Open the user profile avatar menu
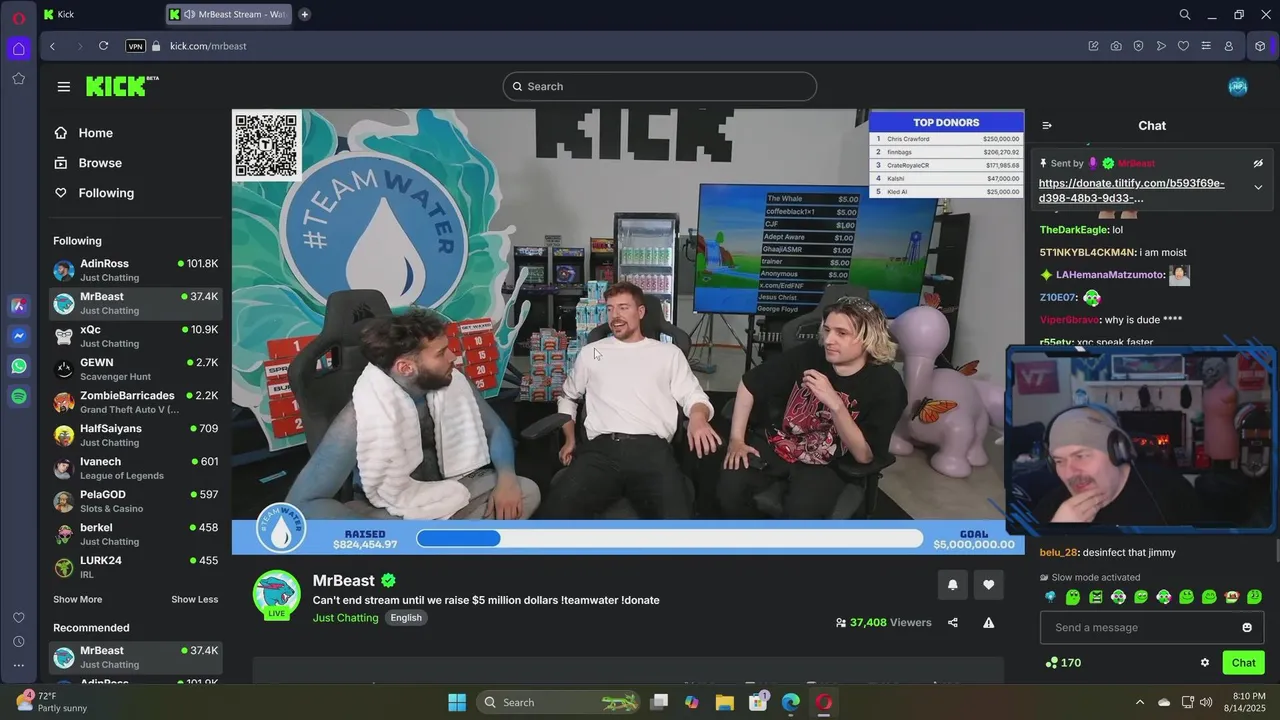This screenshot has height=720, width=1280. coord(1238,87)
